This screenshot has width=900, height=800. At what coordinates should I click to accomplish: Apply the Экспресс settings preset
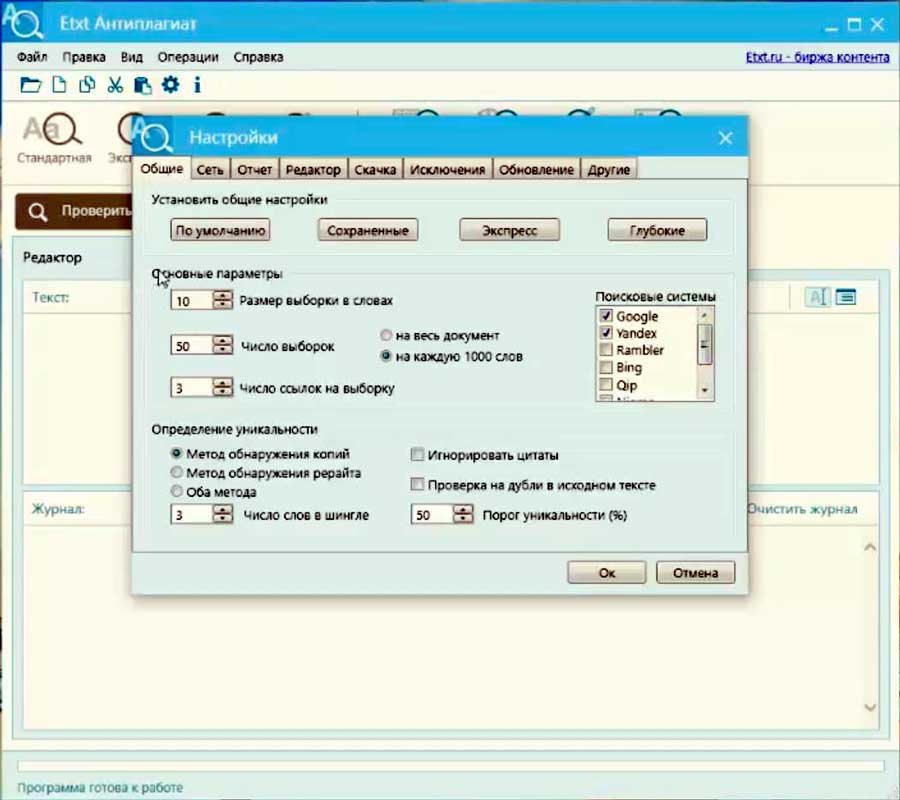(x=510, y=230)
